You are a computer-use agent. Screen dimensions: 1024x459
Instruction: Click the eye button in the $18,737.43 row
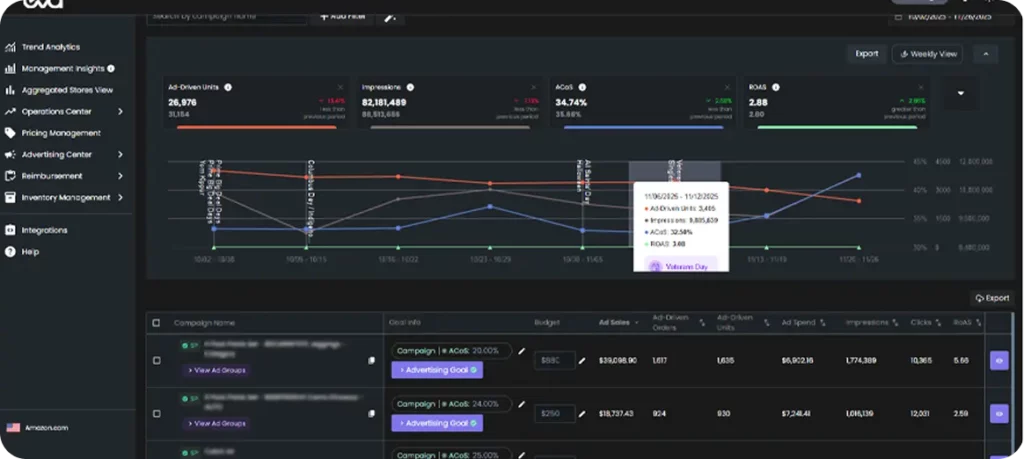coord(999,413)
